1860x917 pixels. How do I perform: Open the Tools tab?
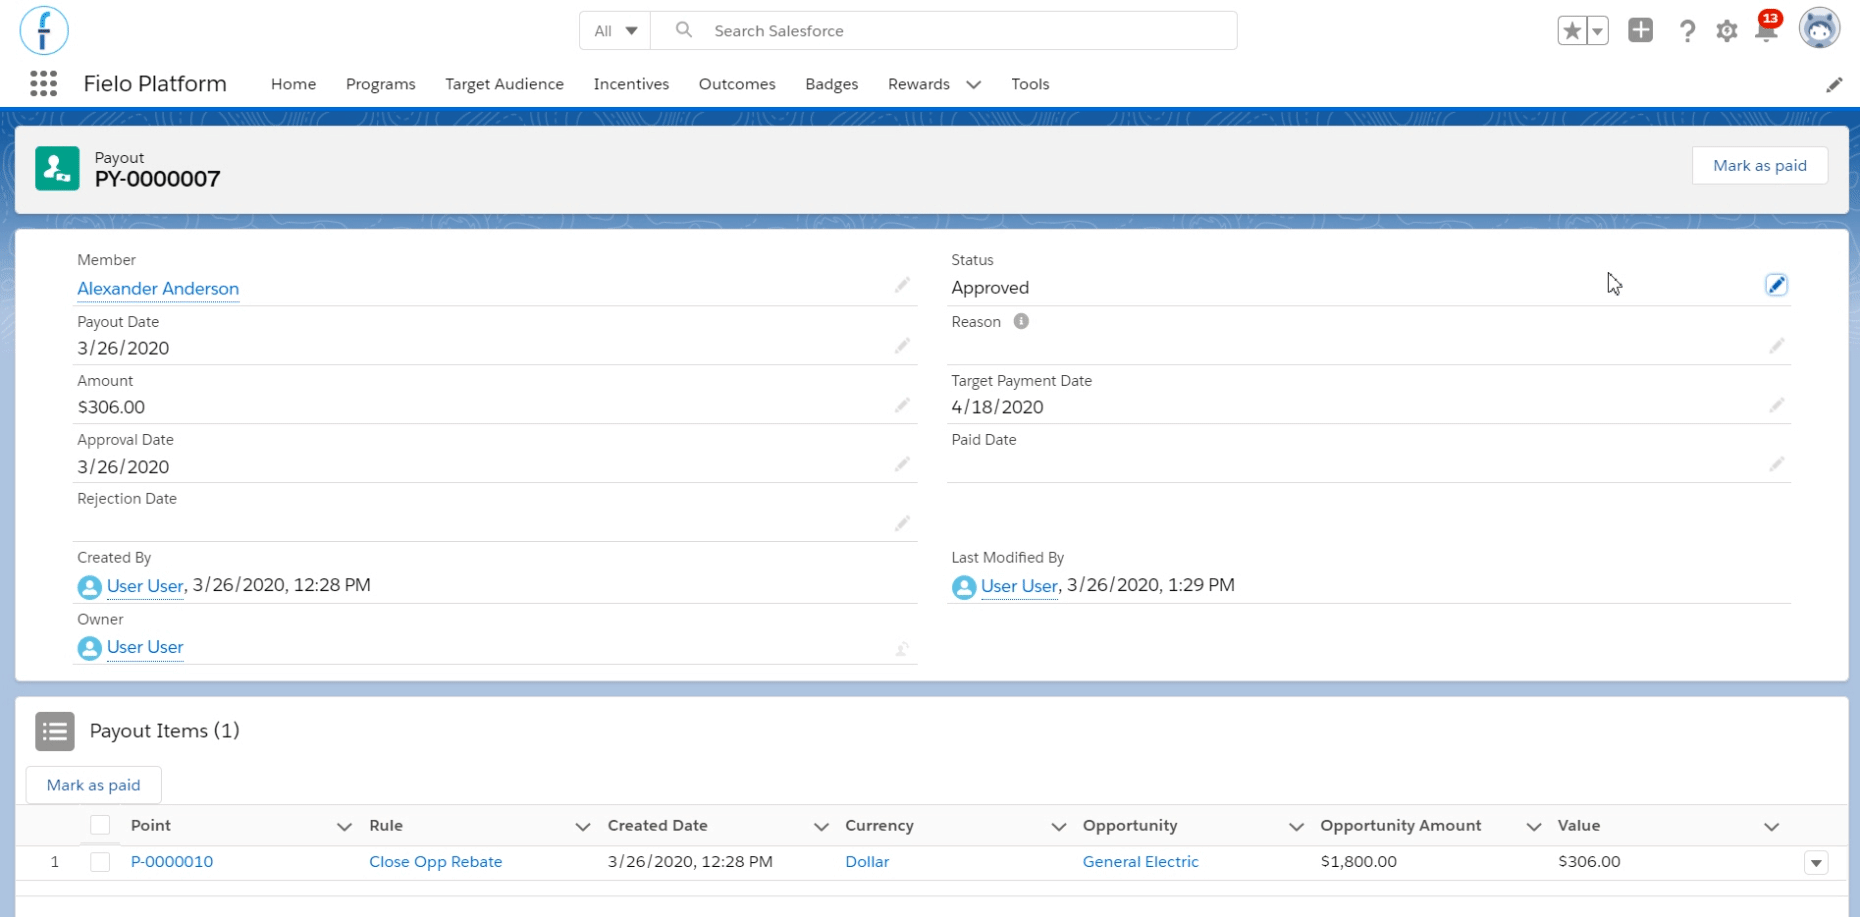(1030, 84)
